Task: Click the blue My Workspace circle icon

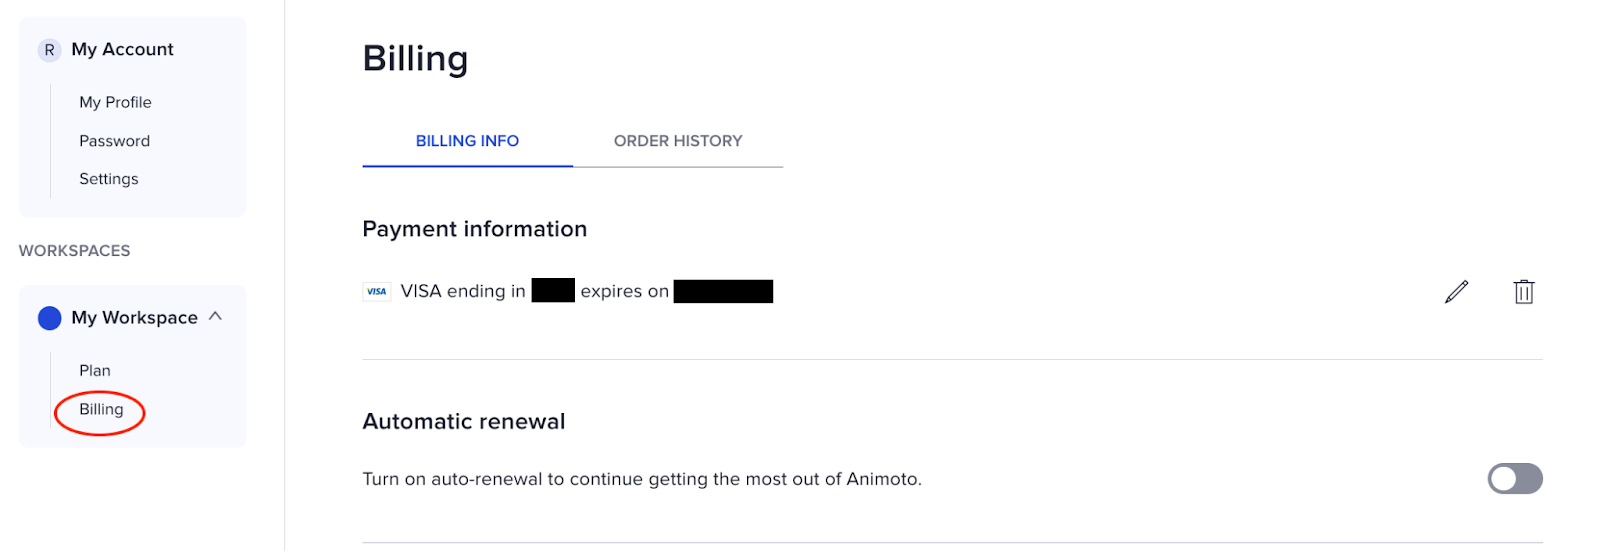Action: click(49, 318)
